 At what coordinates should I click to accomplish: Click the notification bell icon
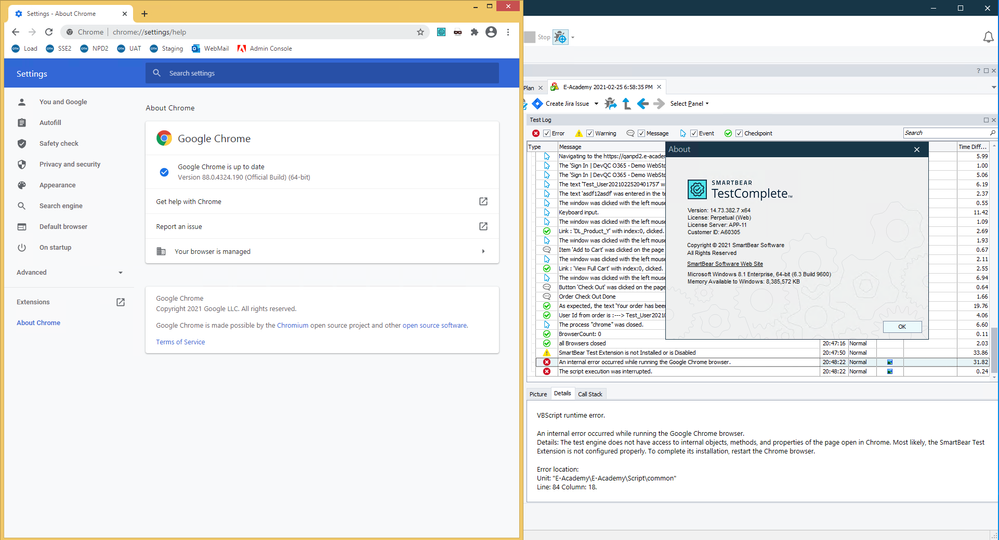[987, 37]
